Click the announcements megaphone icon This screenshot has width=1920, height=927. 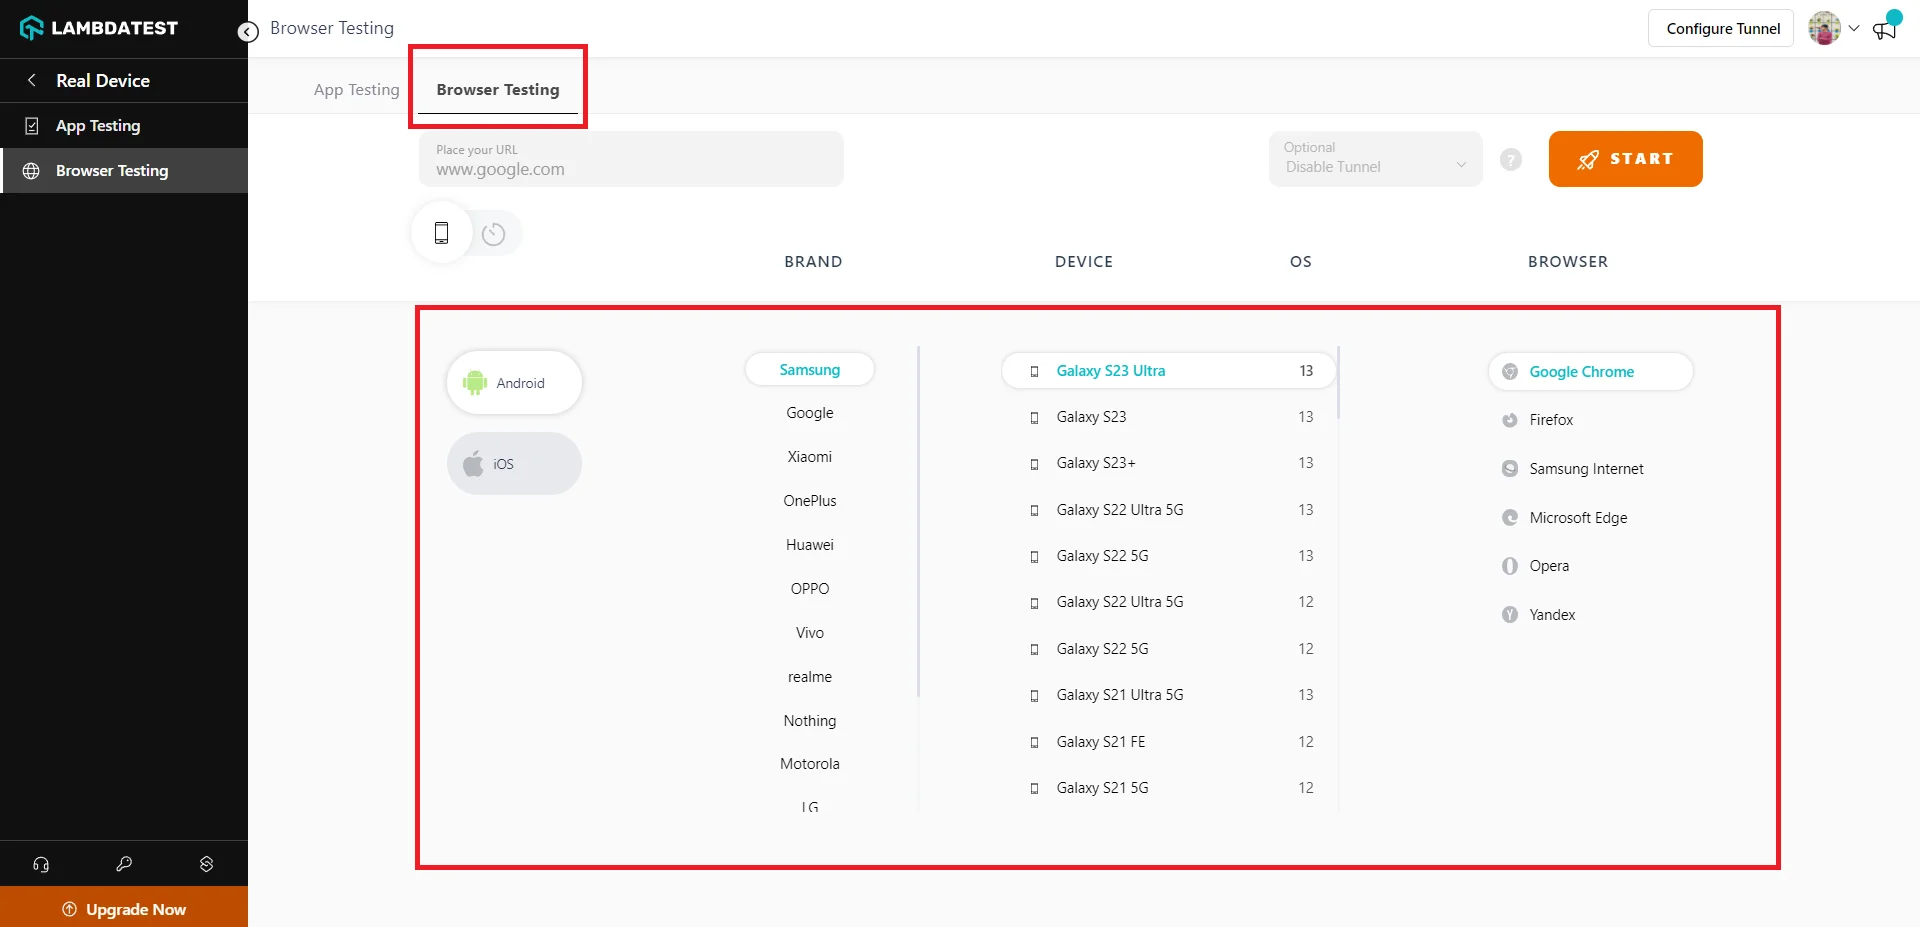1885,29
